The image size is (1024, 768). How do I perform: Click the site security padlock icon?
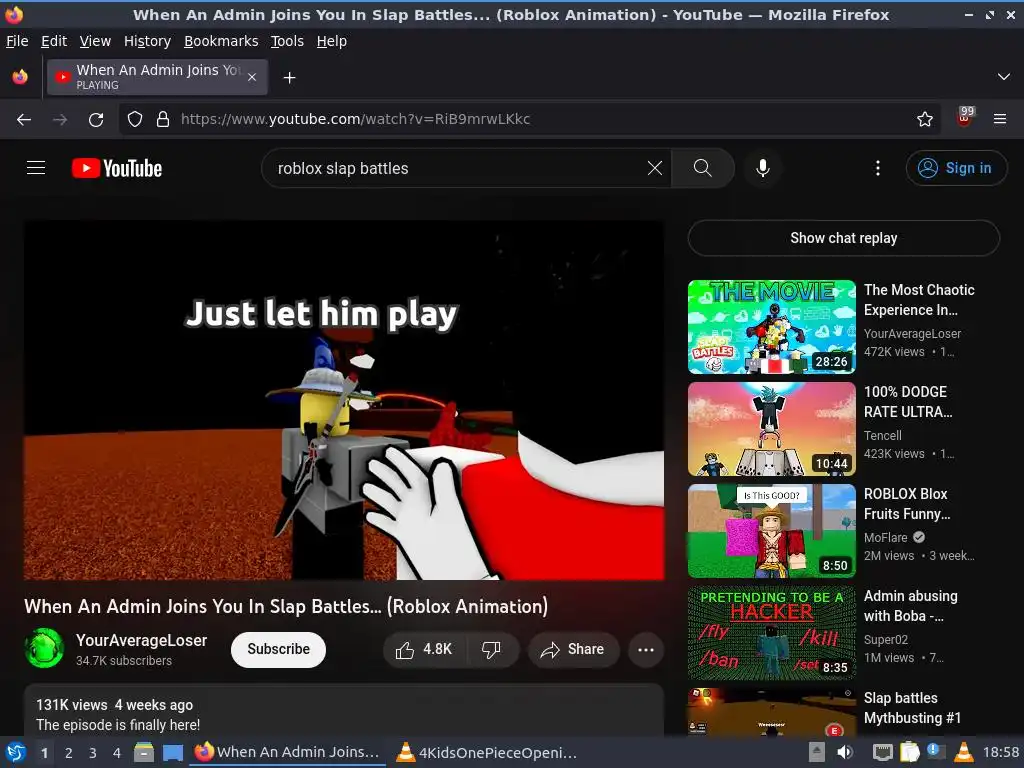(x=163, y=119)
